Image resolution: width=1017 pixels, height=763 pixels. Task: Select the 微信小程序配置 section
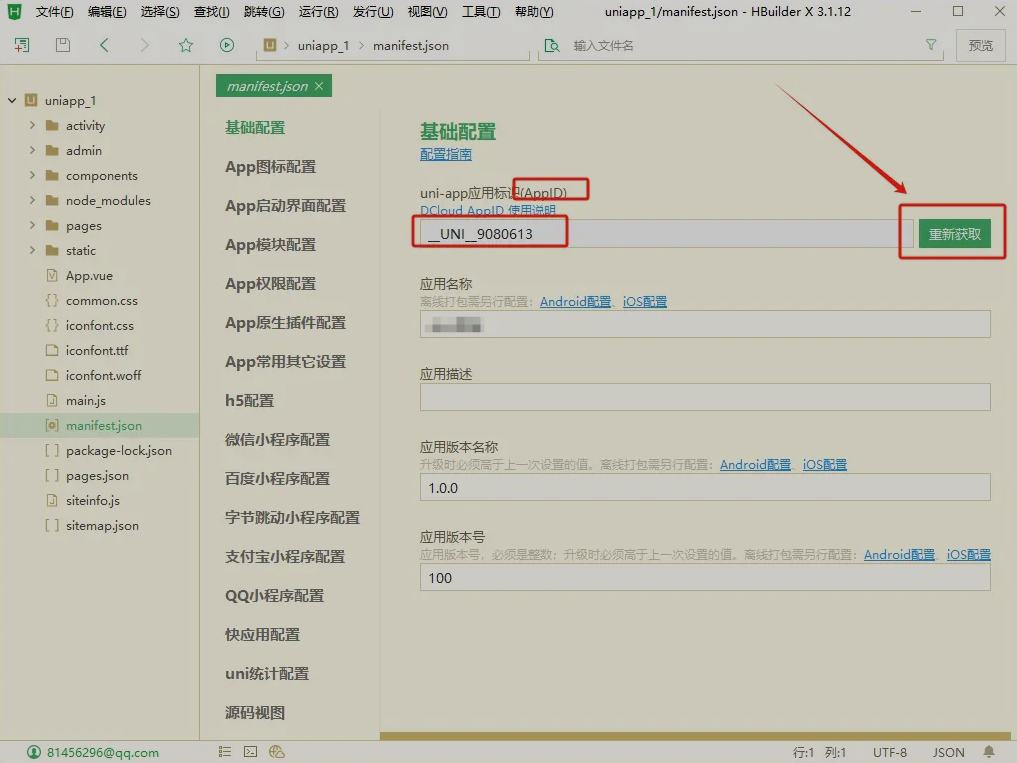[278, 439]
